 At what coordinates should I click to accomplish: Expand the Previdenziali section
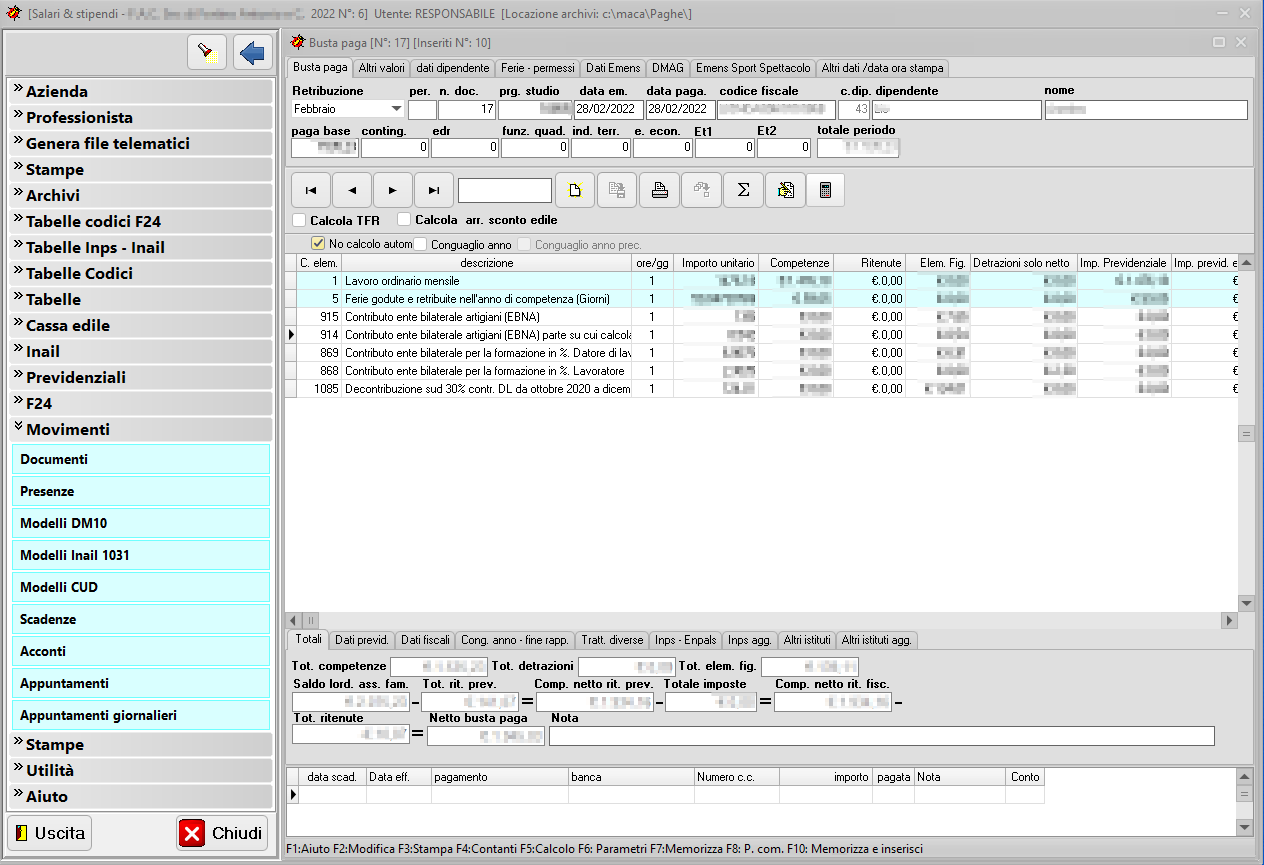point(141,377)
